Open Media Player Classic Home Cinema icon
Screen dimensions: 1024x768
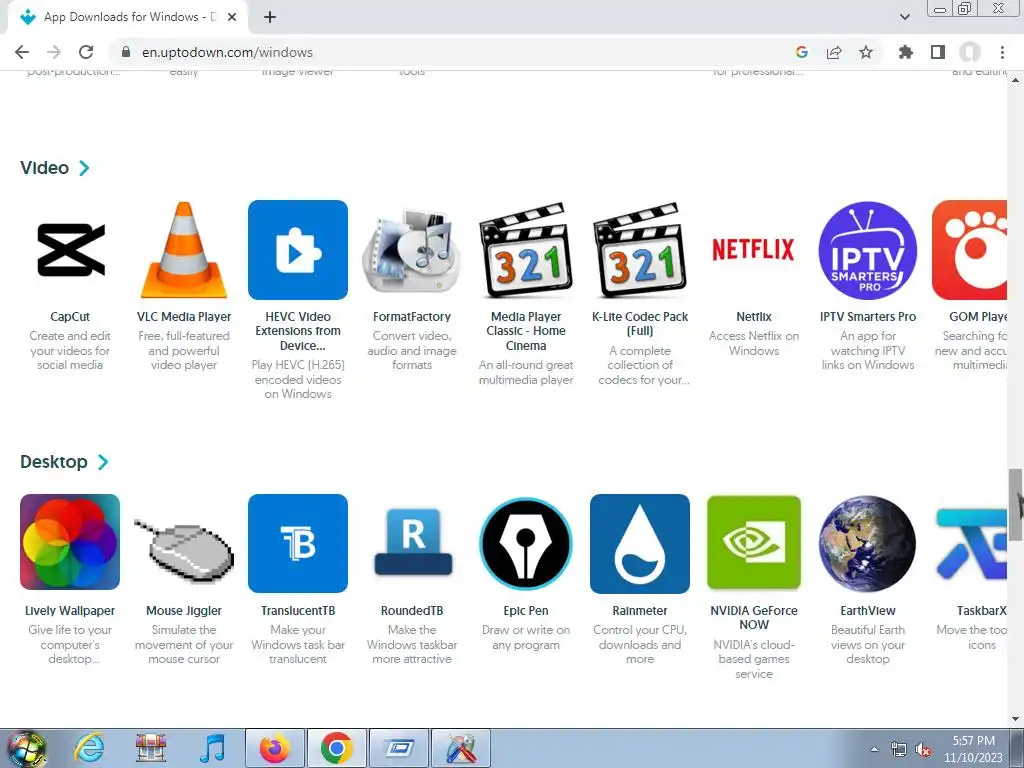[526, 249]
